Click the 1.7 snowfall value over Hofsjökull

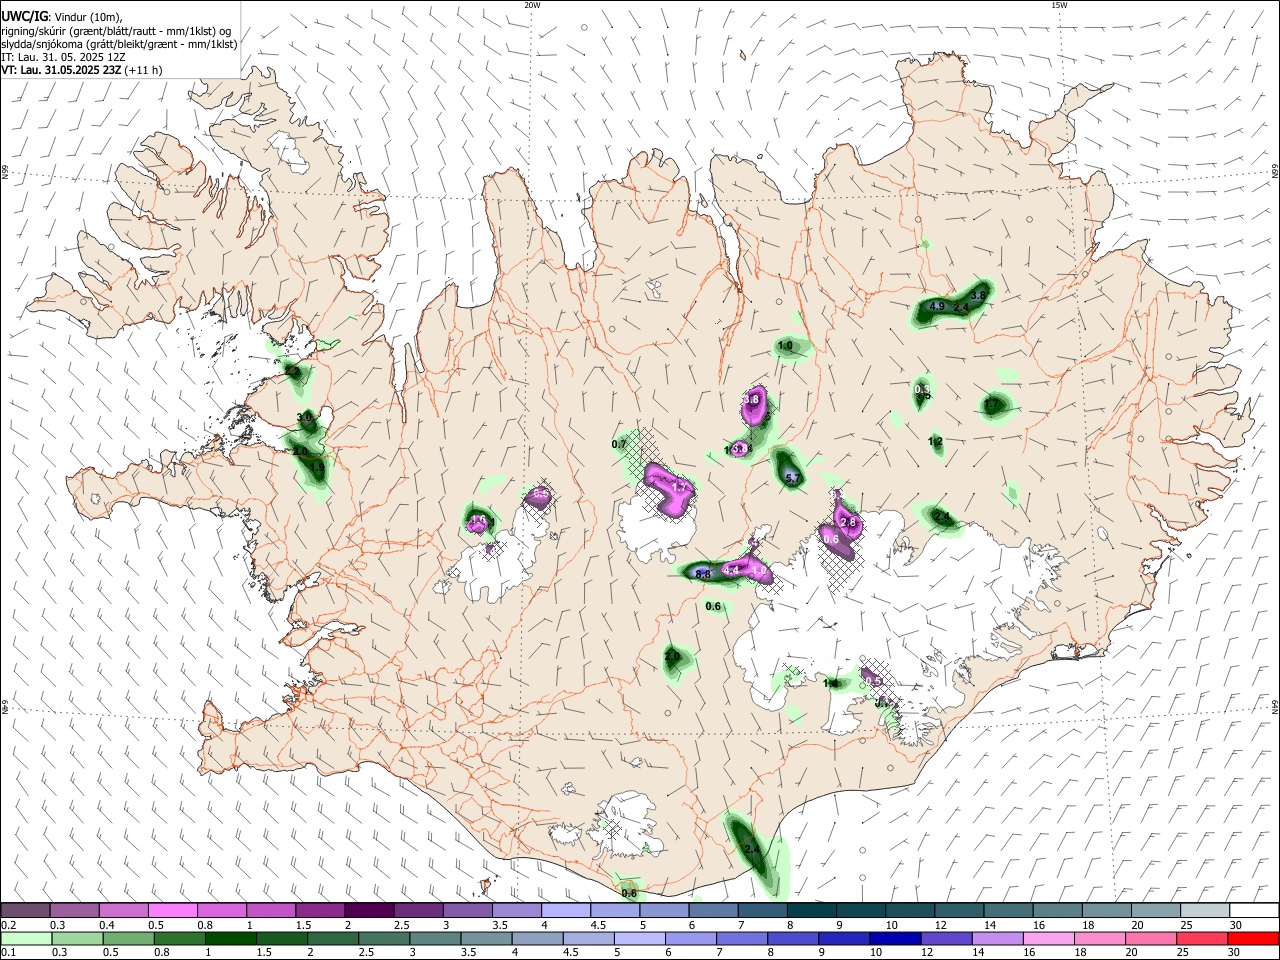(x=681, y=487)
